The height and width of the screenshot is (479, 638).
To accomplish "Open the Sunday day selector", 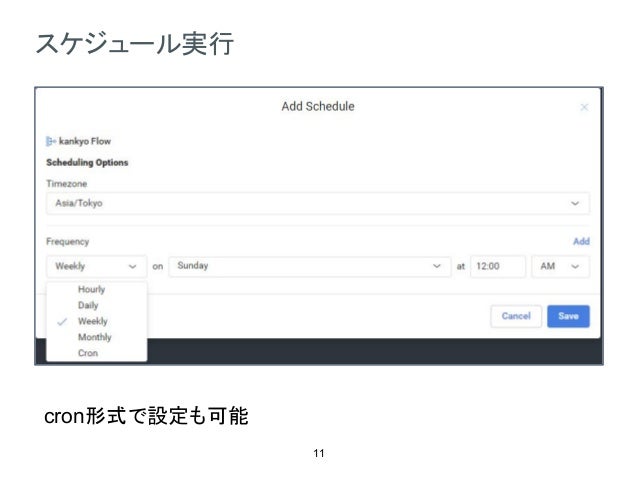I will pos(310,266).
